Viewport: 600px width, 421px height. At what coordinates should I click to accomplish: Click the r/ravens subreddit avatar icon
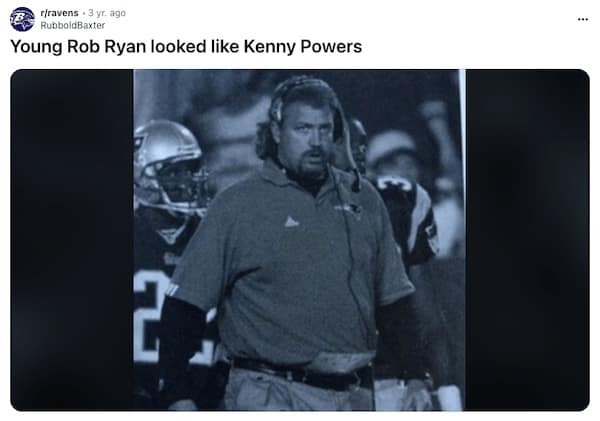tap(22, 18)
